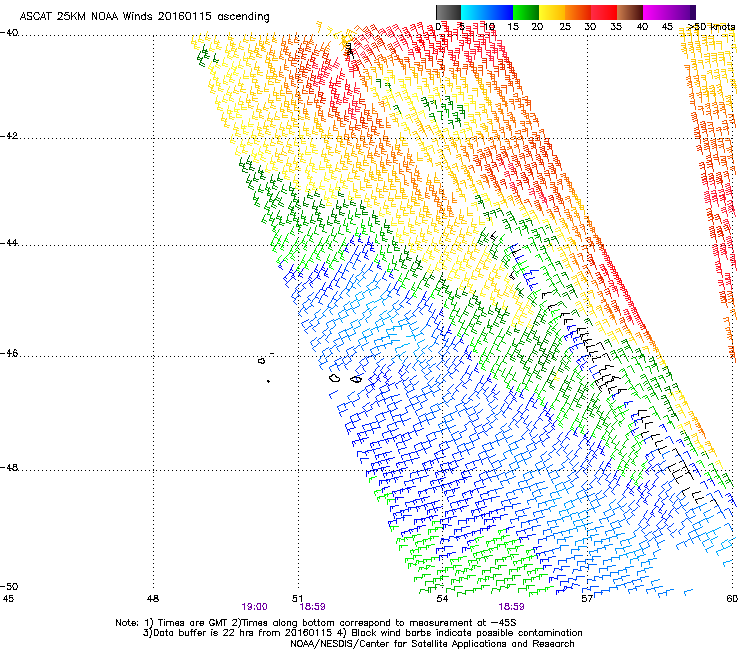Click the '18:59' time label beside longitude 51
This screenshot has width=740, height=650.
(x=312, y=607)
